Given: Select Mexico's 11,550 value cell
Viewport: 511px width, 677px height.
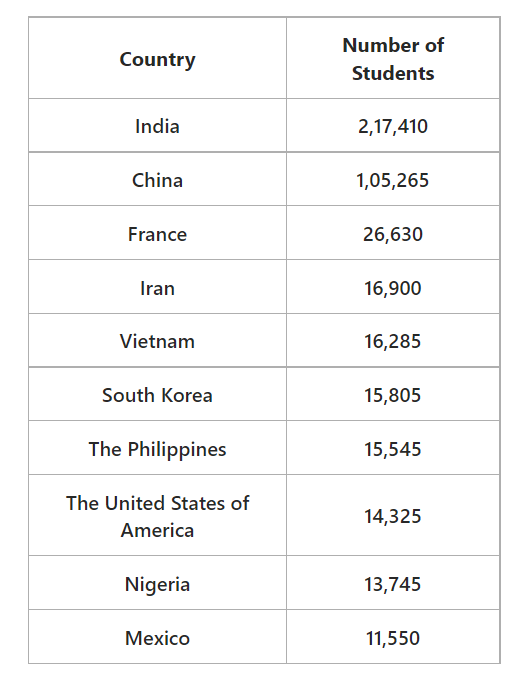Looking at the screenshot, I should point(393,638).
